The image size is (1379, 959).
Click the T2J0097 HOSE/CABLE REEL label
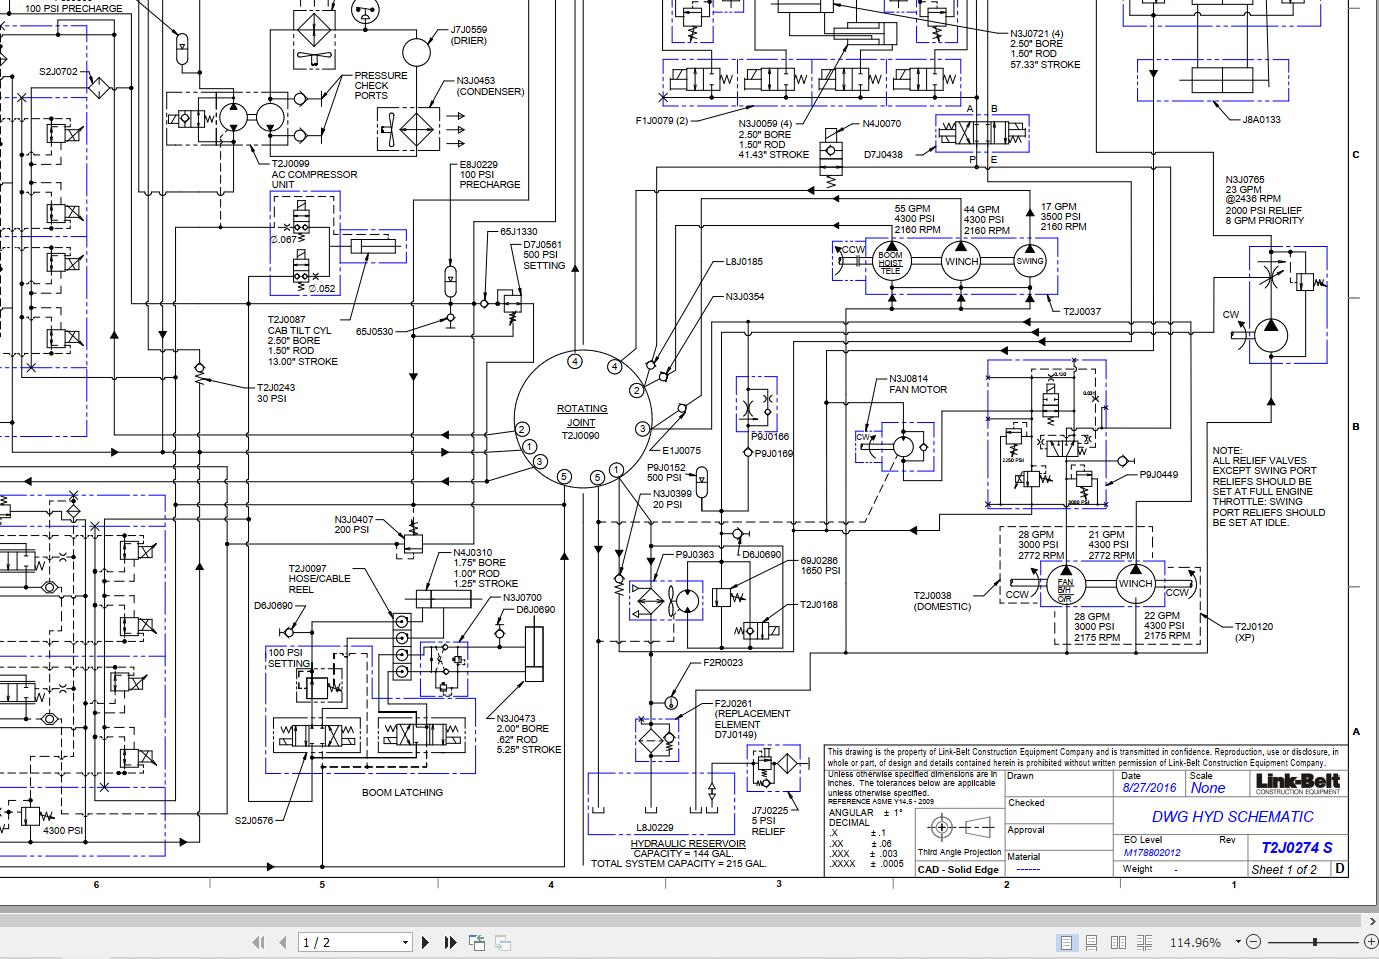[x=320, y=579]
